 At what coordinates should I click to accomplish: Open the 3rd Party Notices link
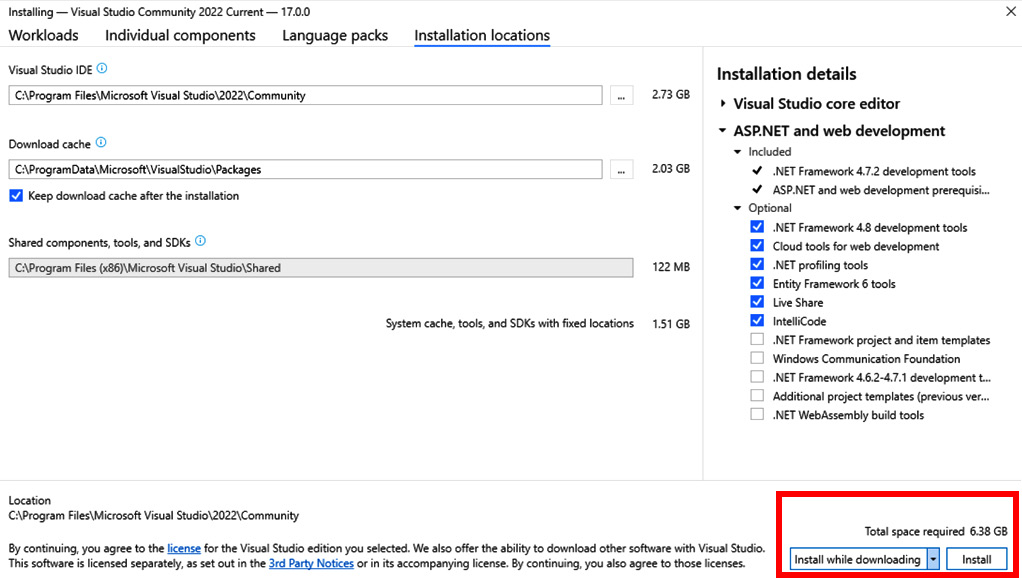[x=312, y=563]
